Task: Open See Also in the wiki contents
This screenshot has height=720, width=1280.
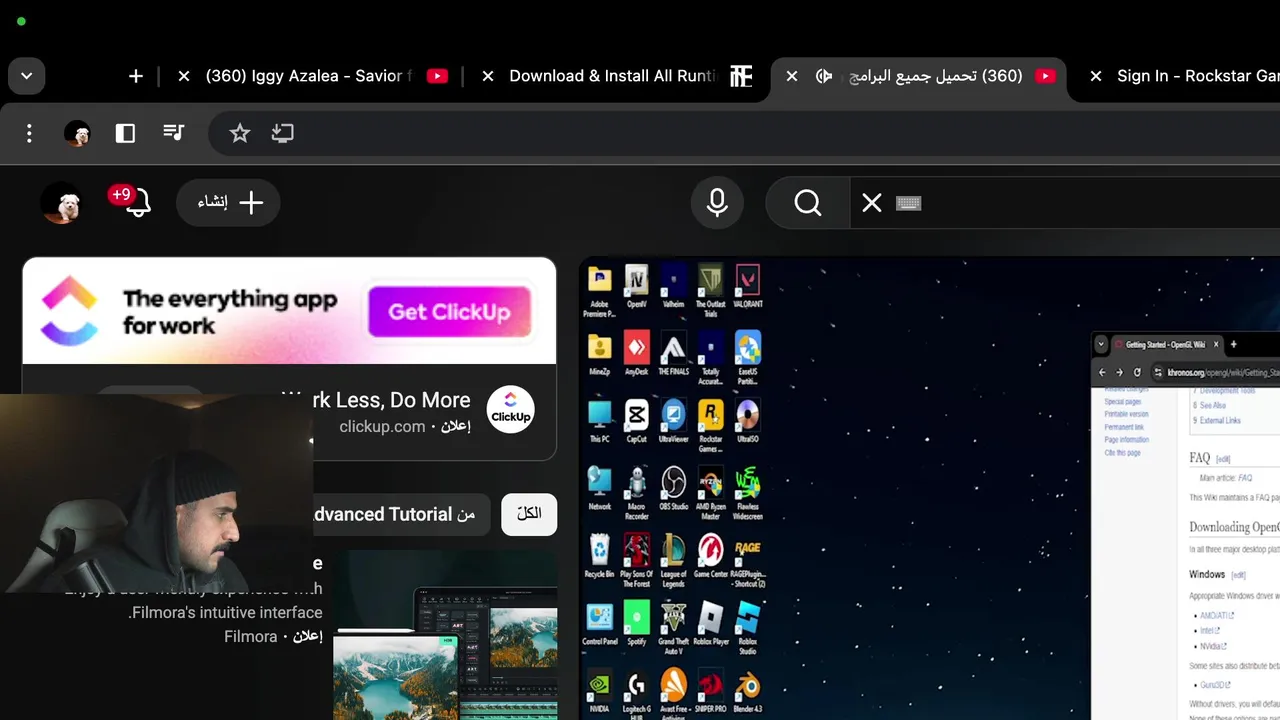Action: 1213,406
